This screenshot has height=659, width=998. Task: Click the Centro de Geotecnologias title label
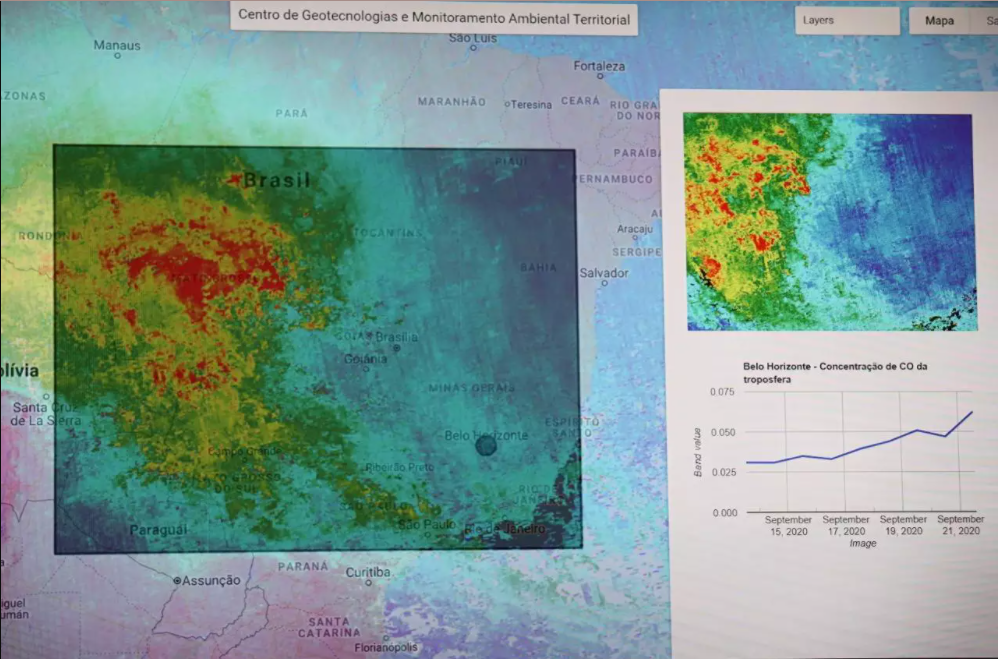[434, 17]
